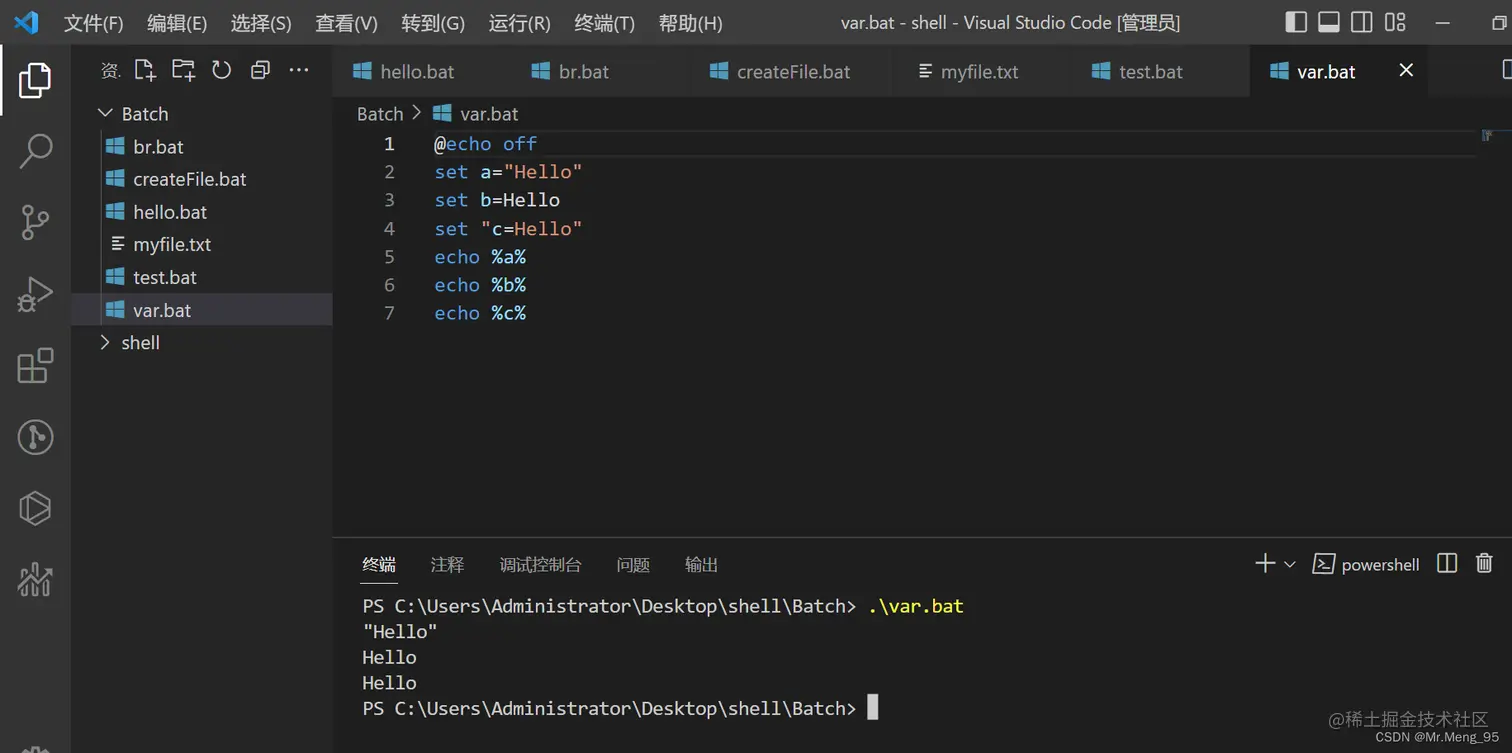Switch to the hello.bat editor tab

click(417, 71)
